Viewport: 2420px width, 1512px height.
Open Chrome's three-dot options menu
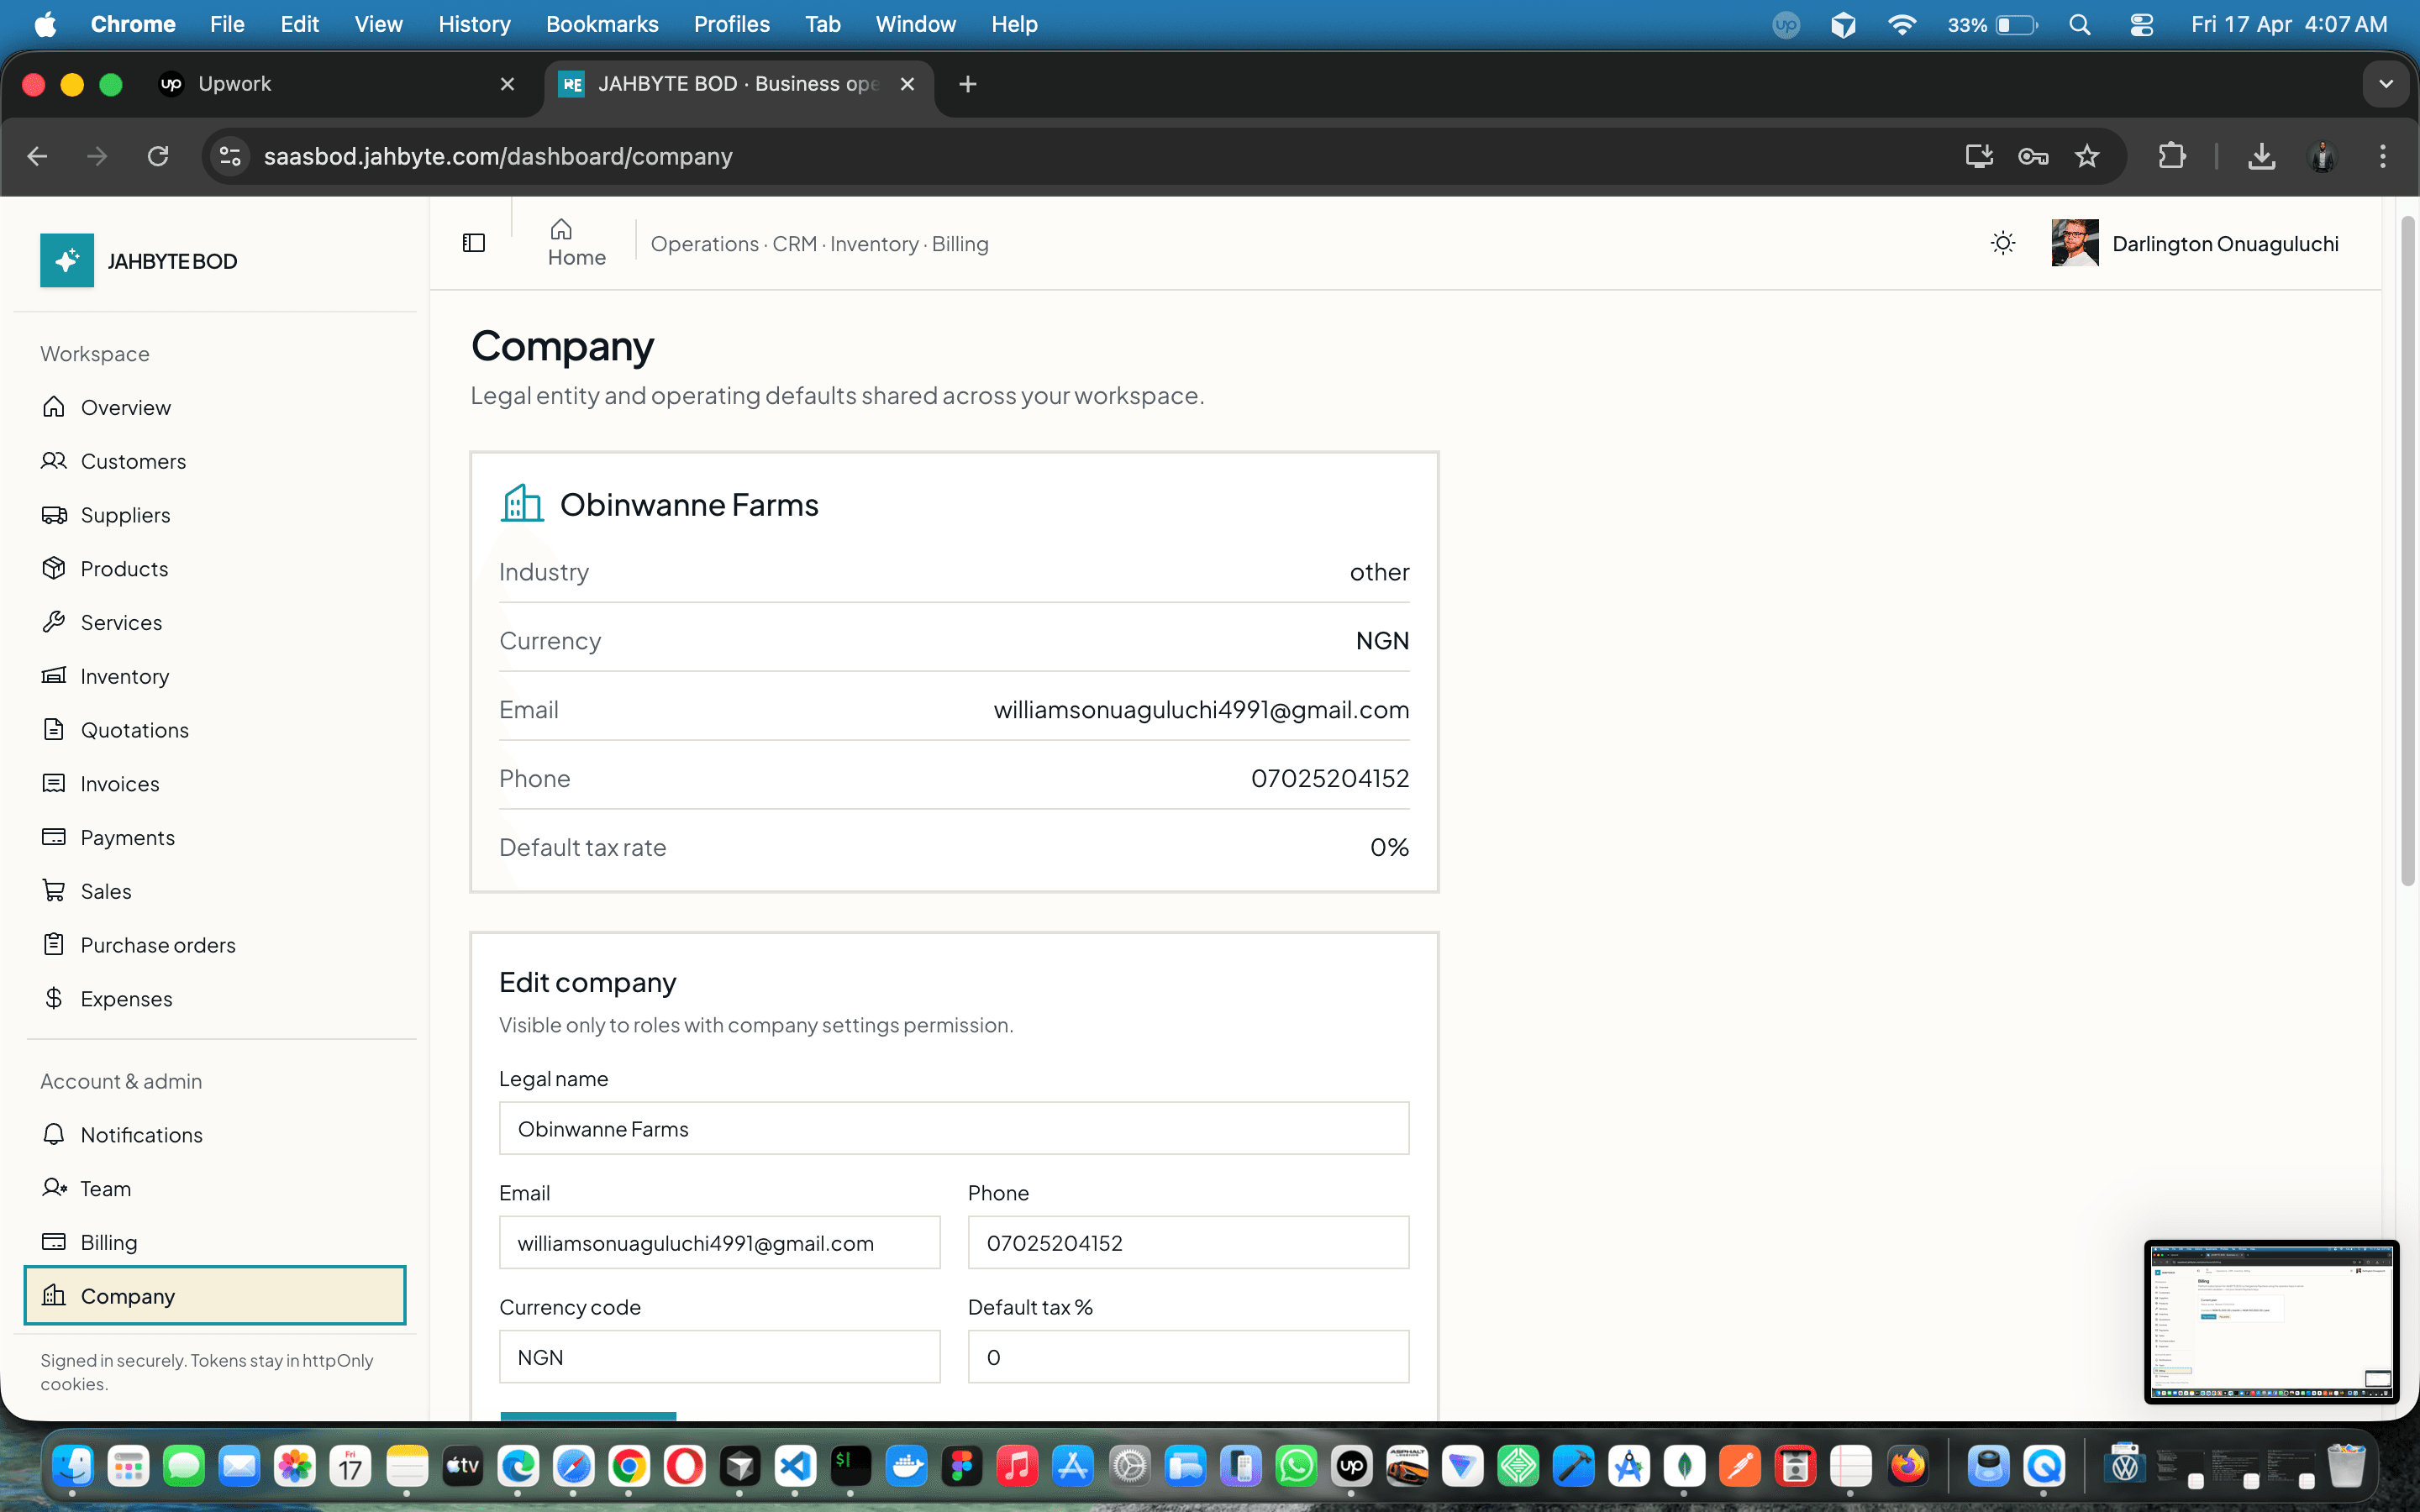click(x=2383, y=156)
